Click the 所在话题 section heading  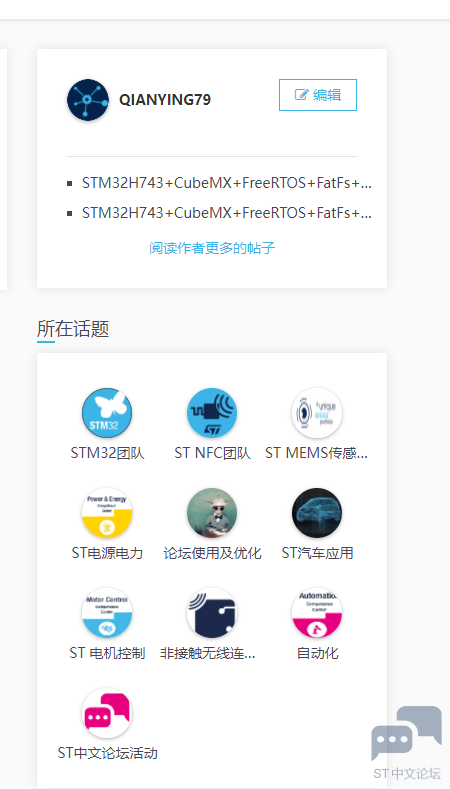pos(73,330)
